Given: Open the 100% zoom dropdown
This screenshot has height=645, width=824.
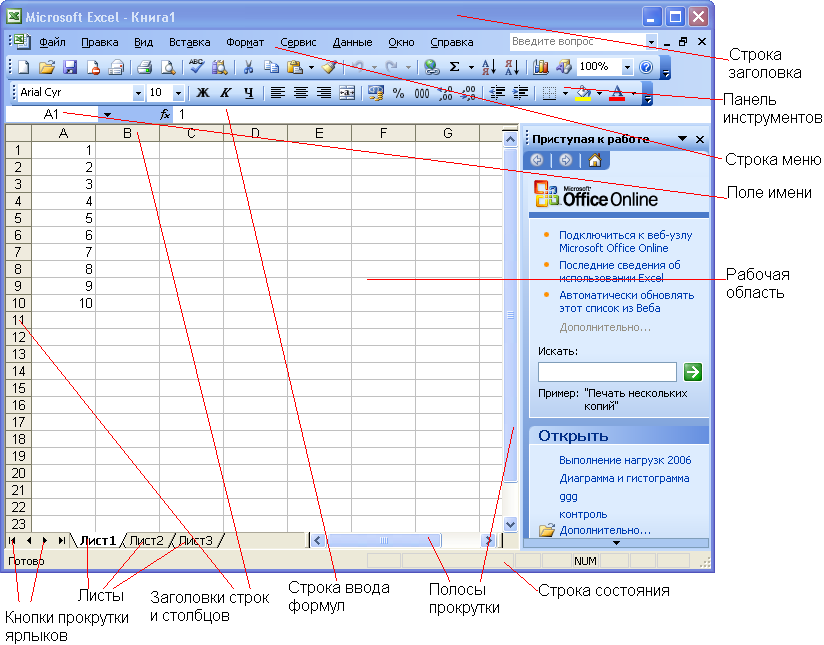Looking at the screenshot, I should click(x=627, y=67).
